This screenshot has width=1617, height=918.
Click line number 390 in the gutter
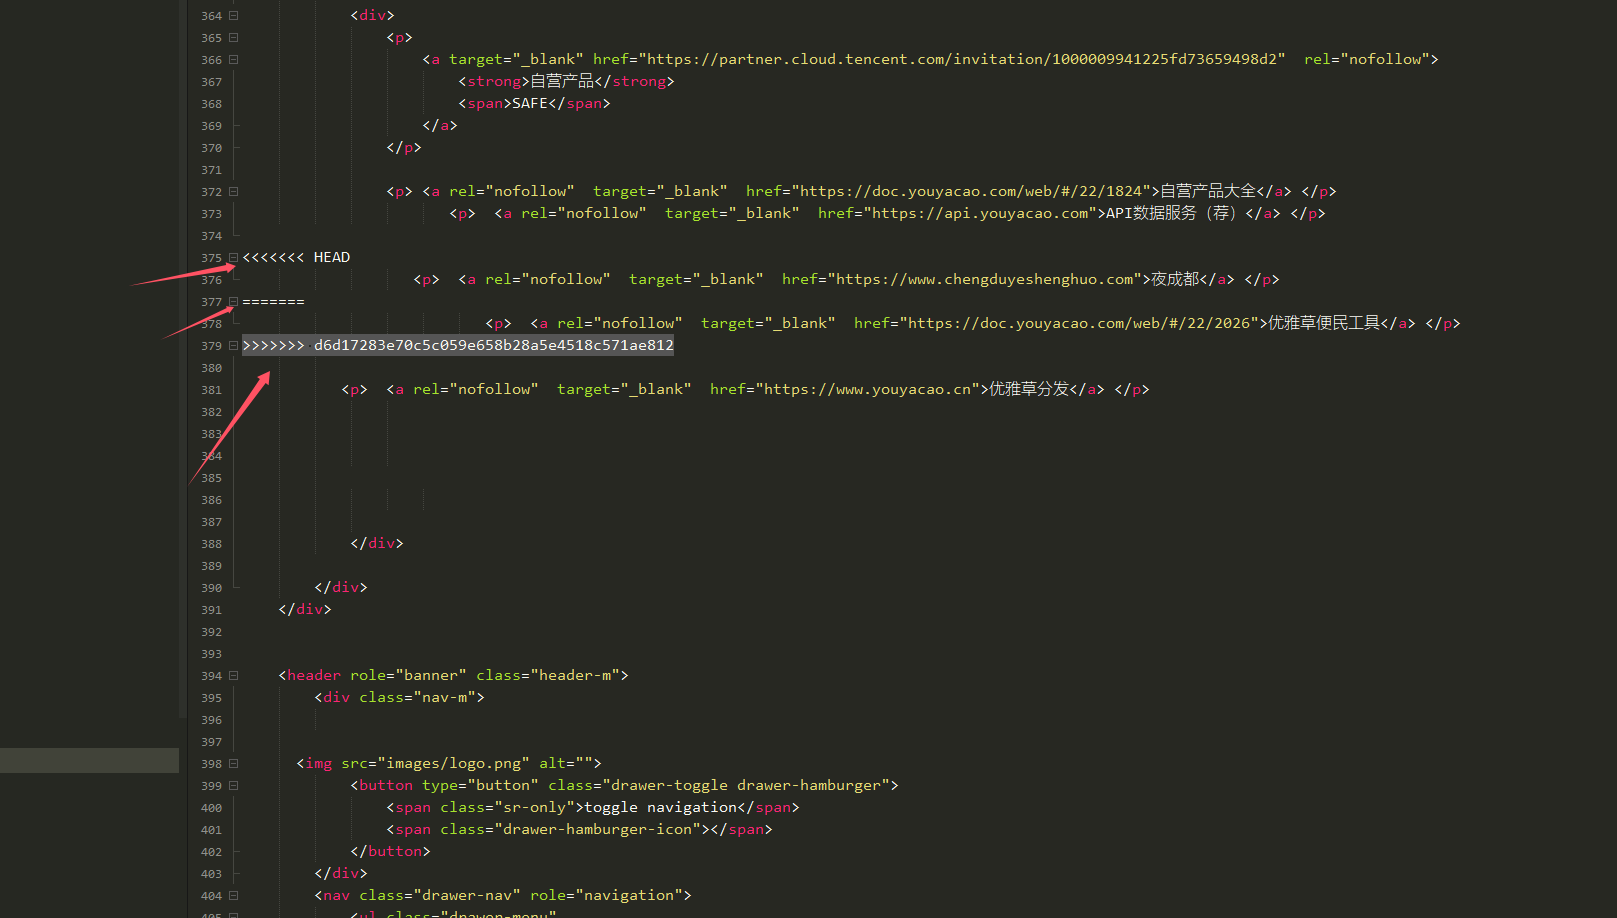(211, 587)
